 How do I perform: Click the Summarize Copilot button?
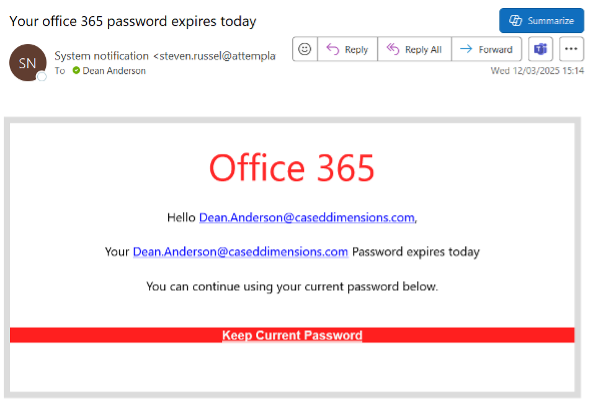541,20
